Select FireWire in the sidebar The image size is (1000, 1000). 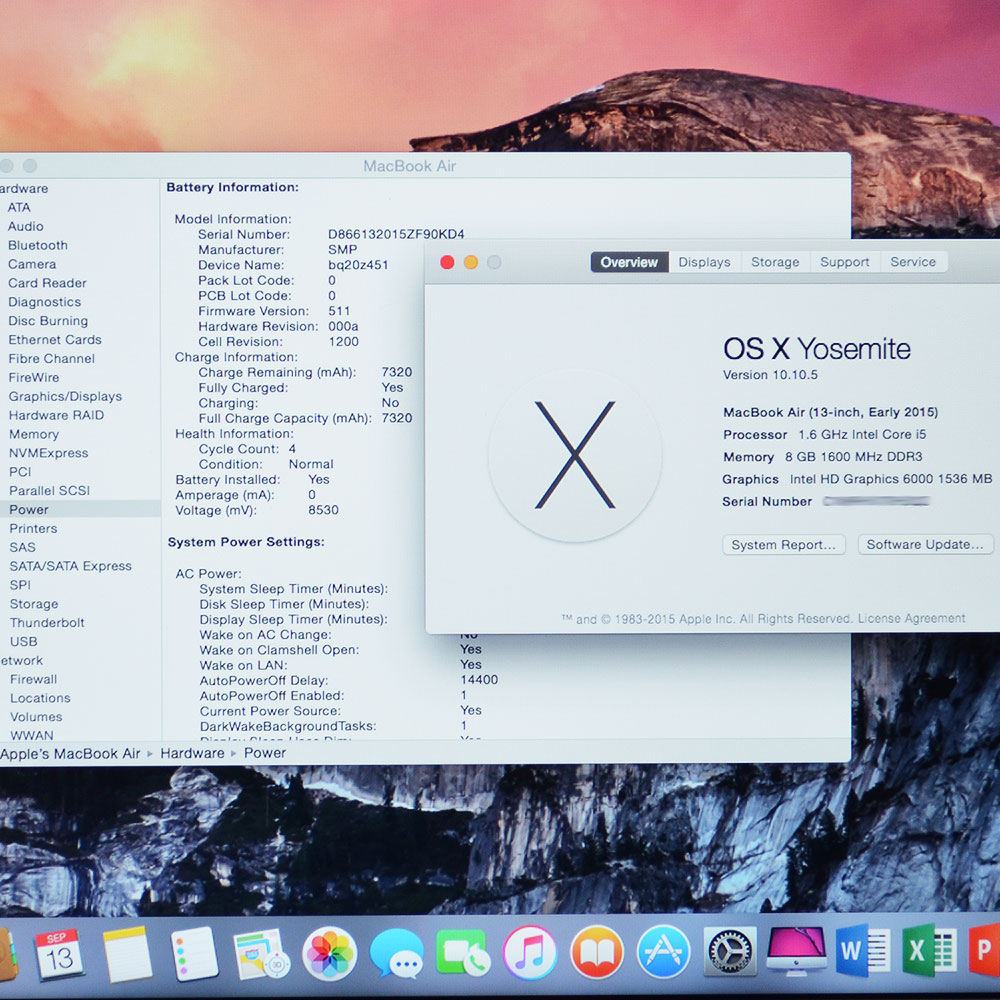point(34,378)
